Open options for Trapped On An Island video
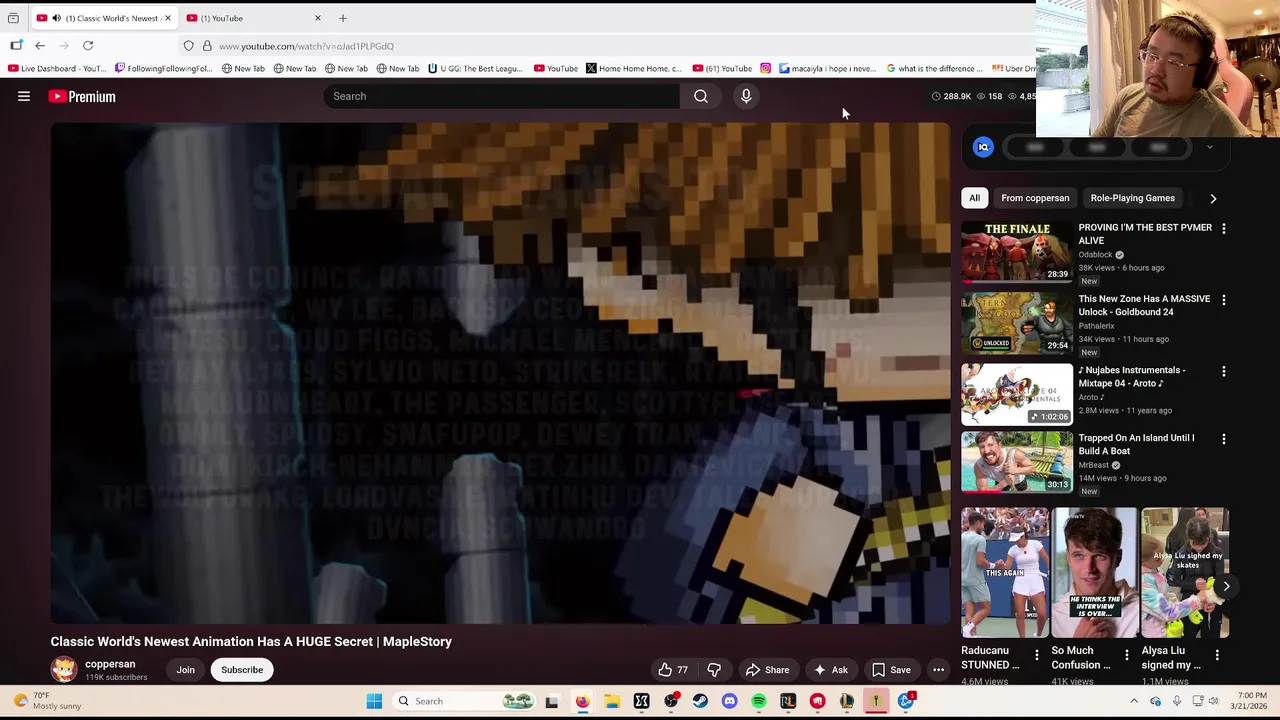This screenshot has width=1280, height=720. point(1223,439)
